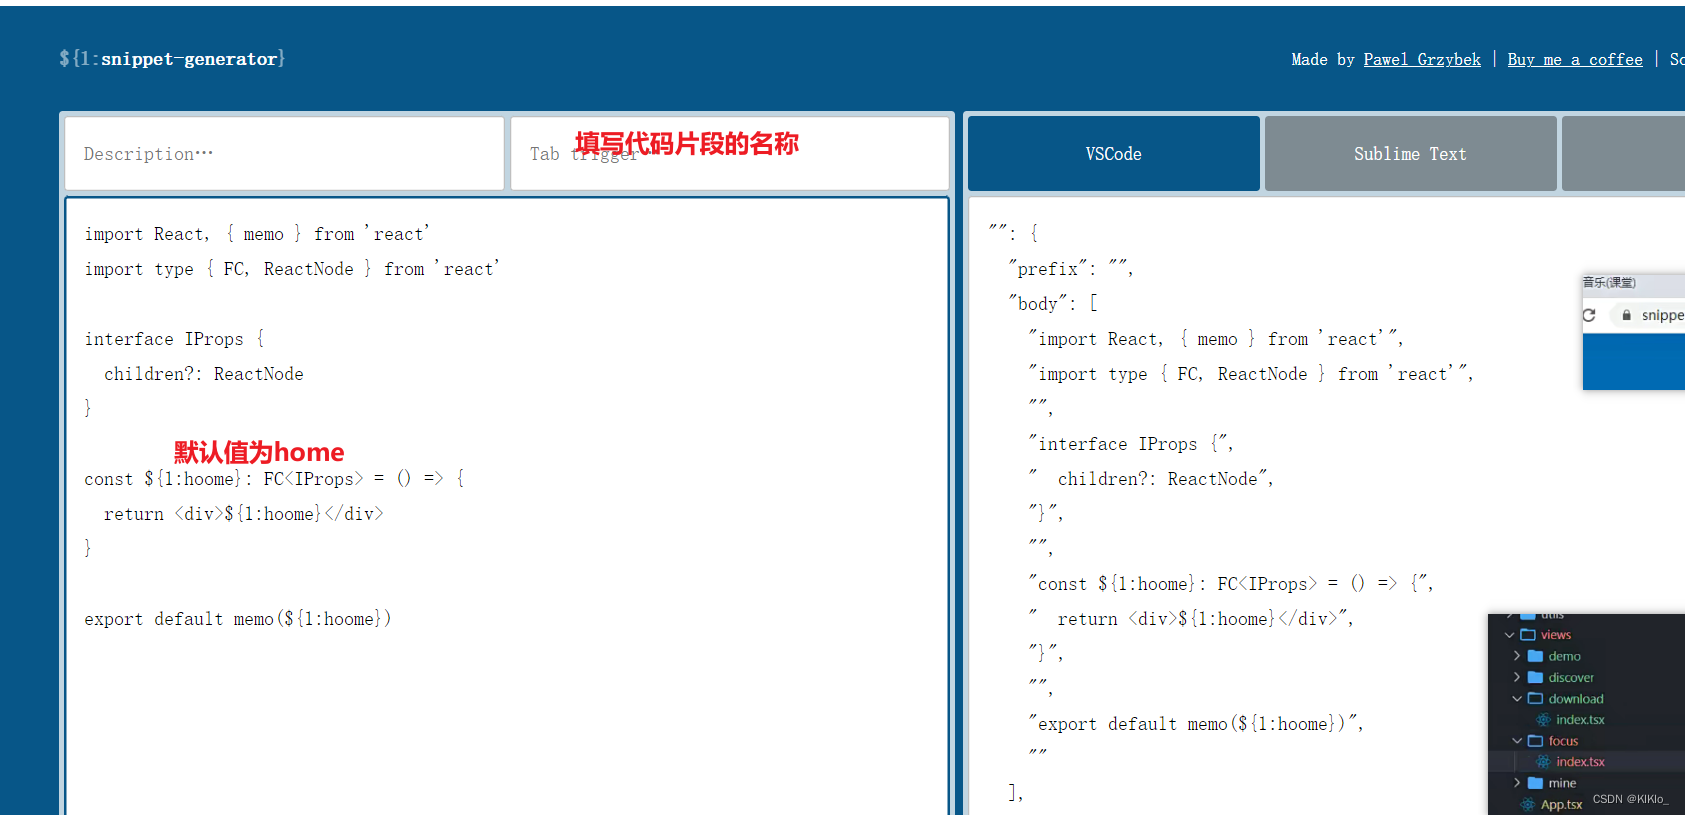Click the React icon of index.tsx under focus
This screenshot has height=815, width=1685.
point(1543,762)
